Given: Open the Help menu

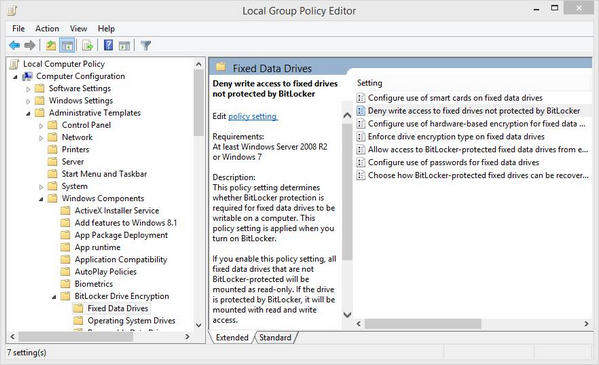Looking at the screenshot, I should coord(106,29).
